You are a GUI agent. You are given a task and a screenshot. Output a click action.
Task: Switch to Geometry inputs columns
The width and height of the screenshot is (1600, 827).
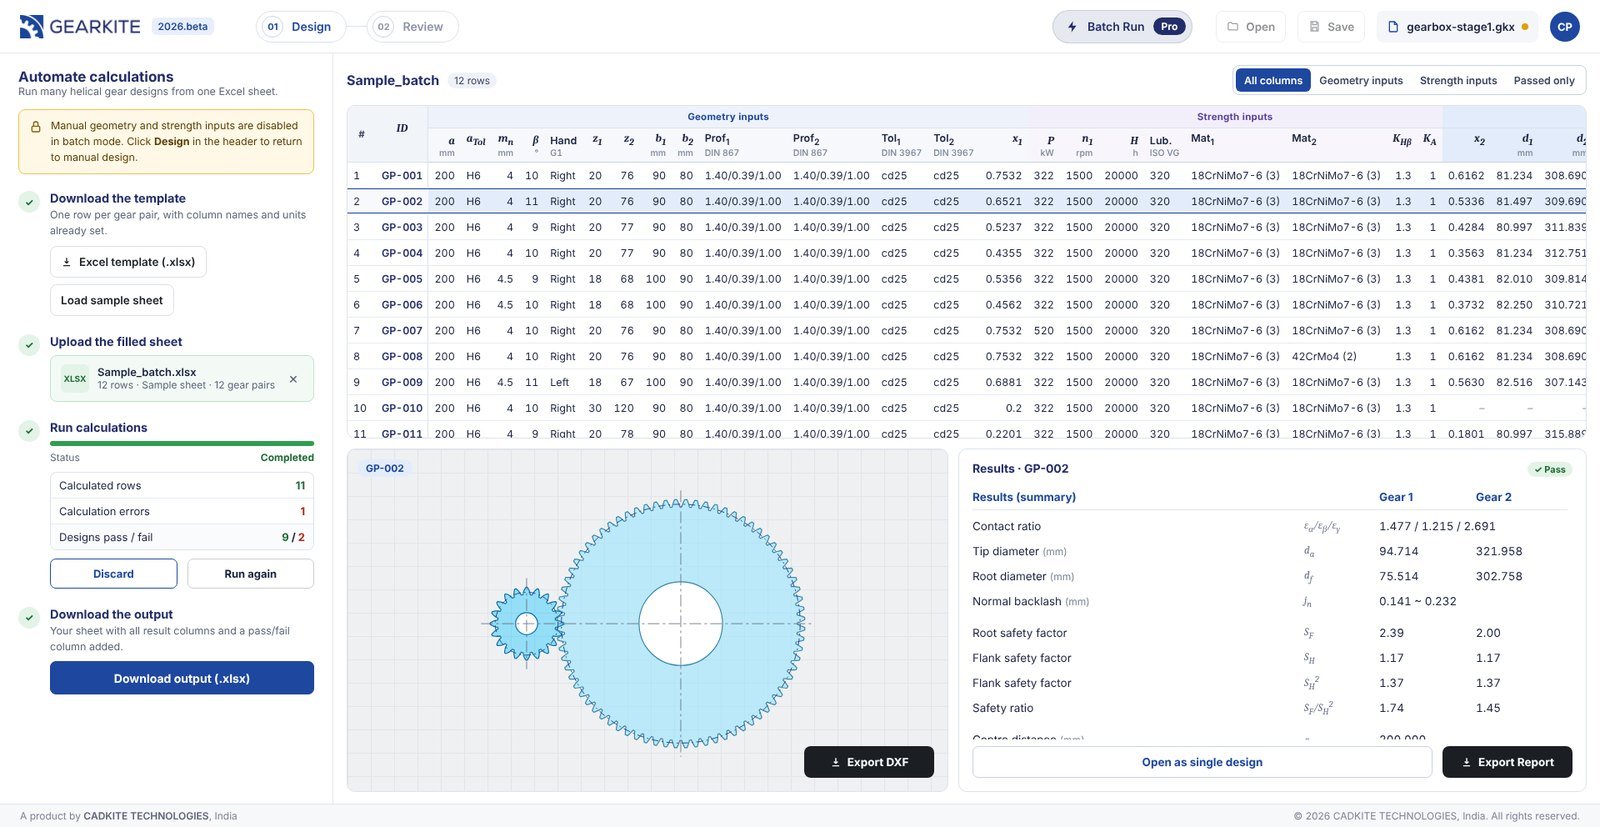tap(1361, 81)
